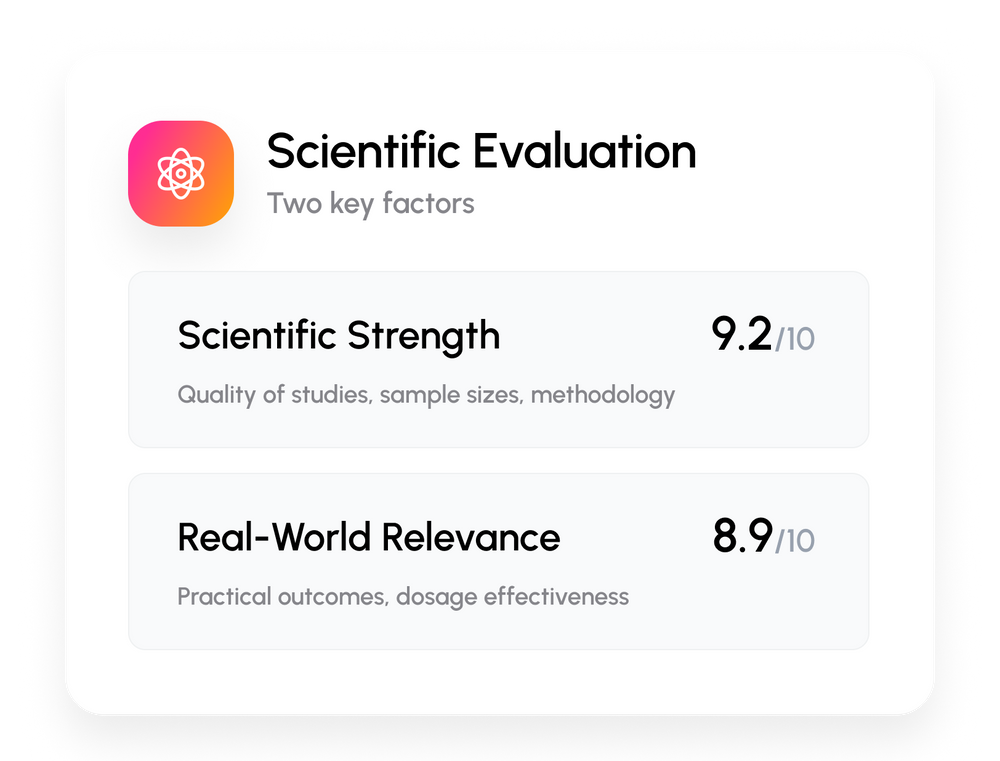Click the words dosage effectiveness
Viewport: 1000px width, 761px height.
click(x=512, y=597)
